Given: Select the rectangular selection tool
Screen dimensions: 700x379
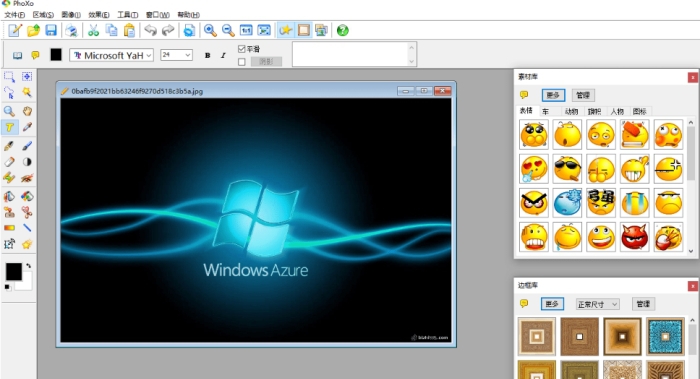Looking at the screenshot, I should point(9,77).
